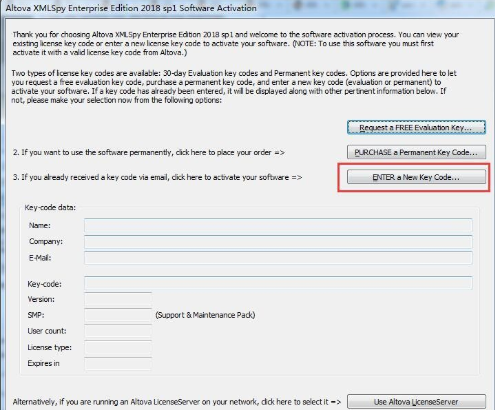Focus the License type field
Image resolution: width=495 pixels, height=410 pixels.
[x=118, y=347]
